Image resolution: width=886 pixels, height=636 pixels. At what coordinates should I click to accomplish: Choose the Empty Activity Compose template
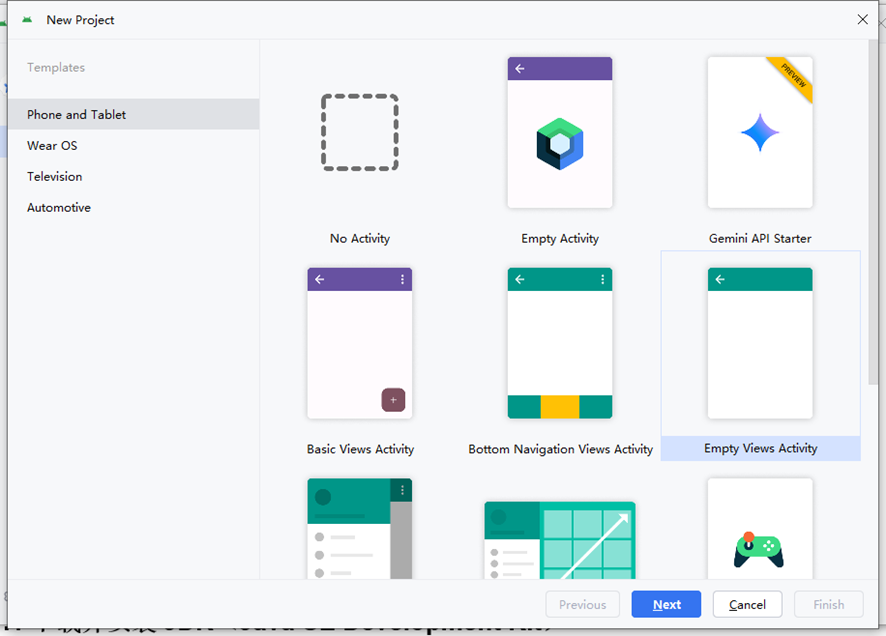559,132
